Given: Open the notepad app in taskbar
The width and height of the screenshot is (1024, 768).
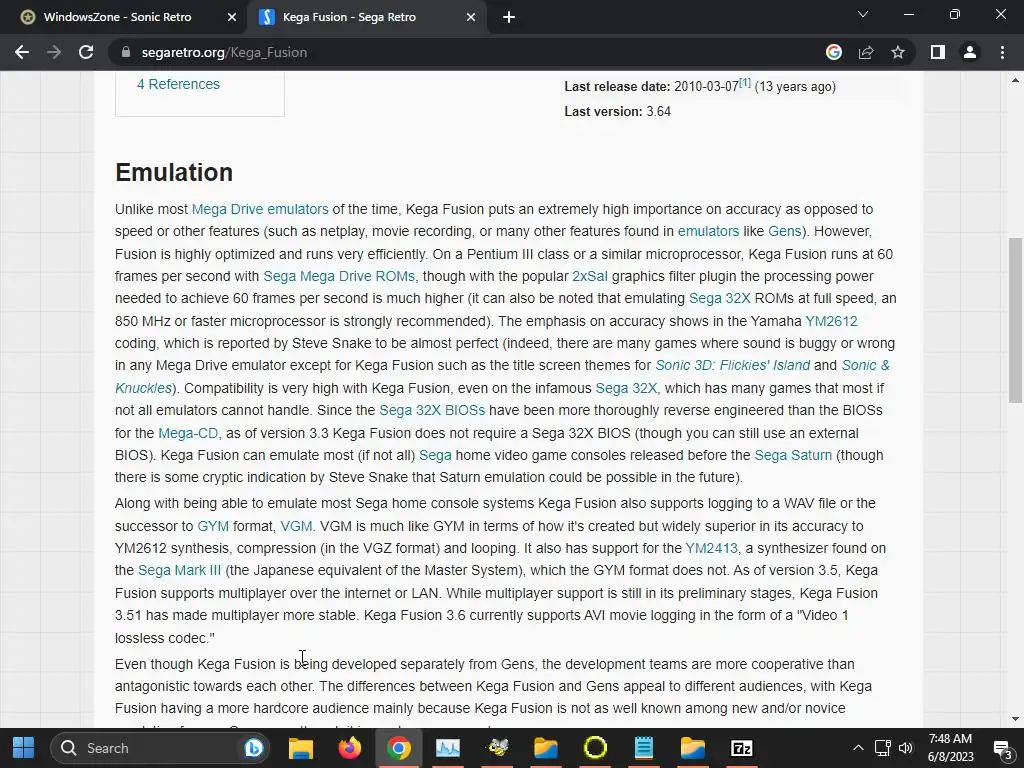Looking at the screenshot, I should 644,748.
